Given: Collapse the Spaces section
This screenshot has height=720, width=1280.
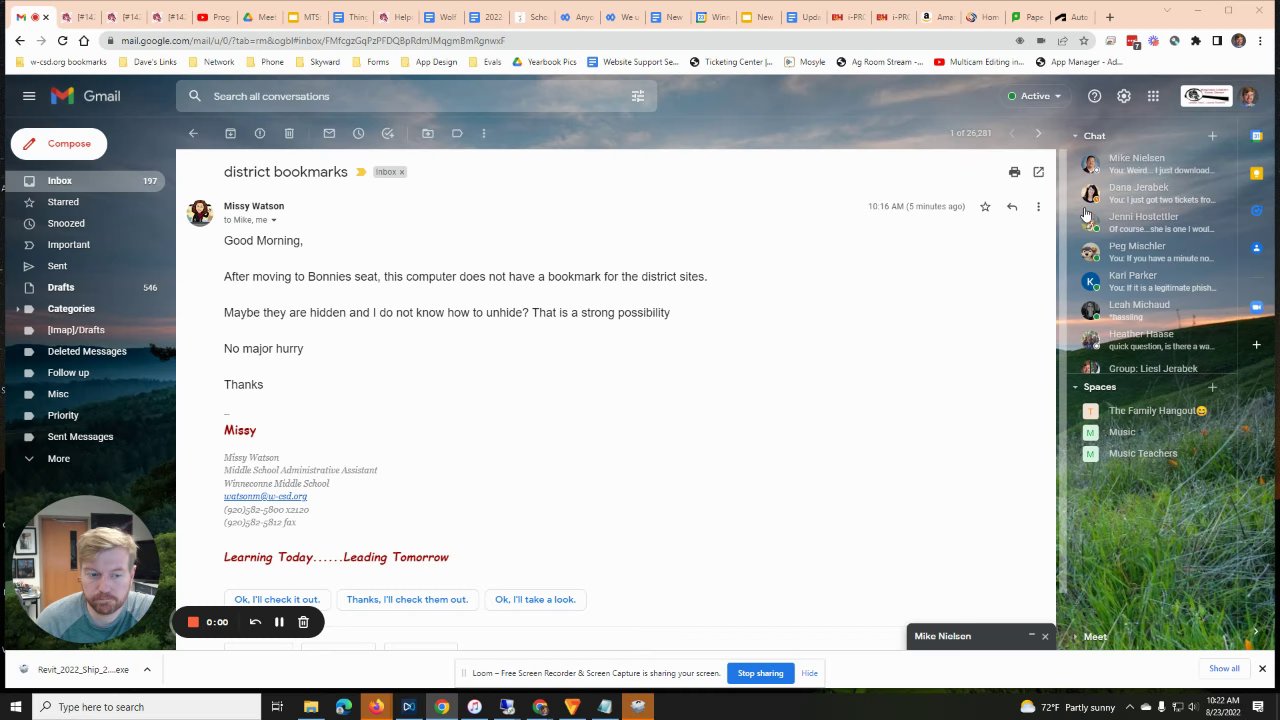Looking at the screenshot, I should 1076,387.
